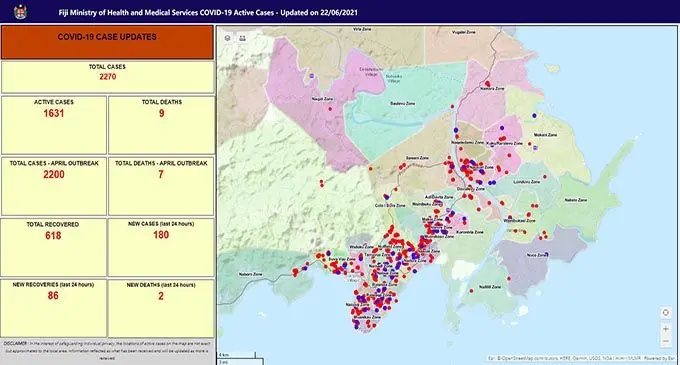
Task: Select April Outbreak total cases value 2200
Action: pos(54,175)
